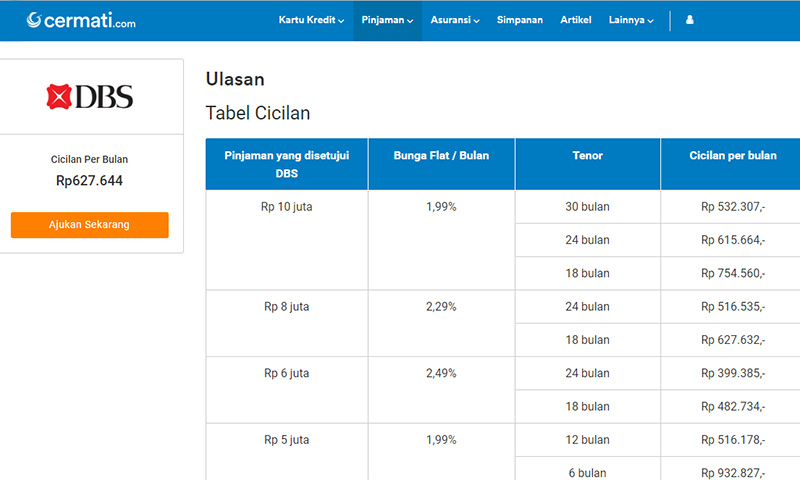
Task: Expand the Lainnya menu
Action: click(631, 20)
